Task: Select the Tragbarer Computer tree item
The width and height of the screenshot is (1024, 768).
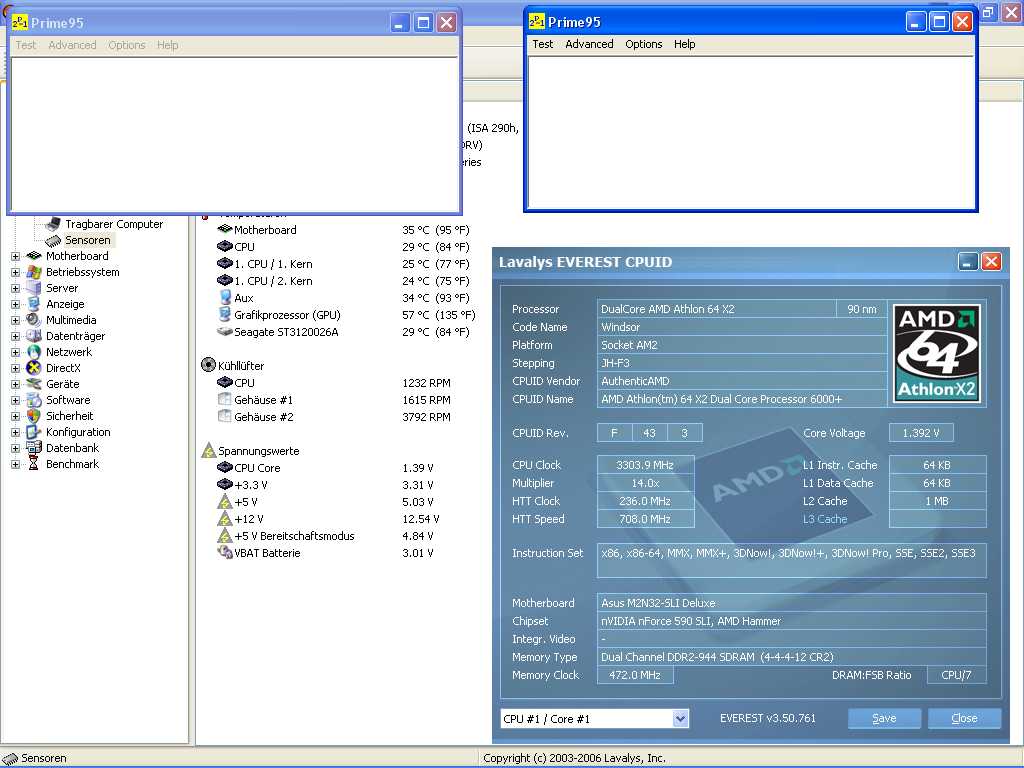Action: [114, 224]
